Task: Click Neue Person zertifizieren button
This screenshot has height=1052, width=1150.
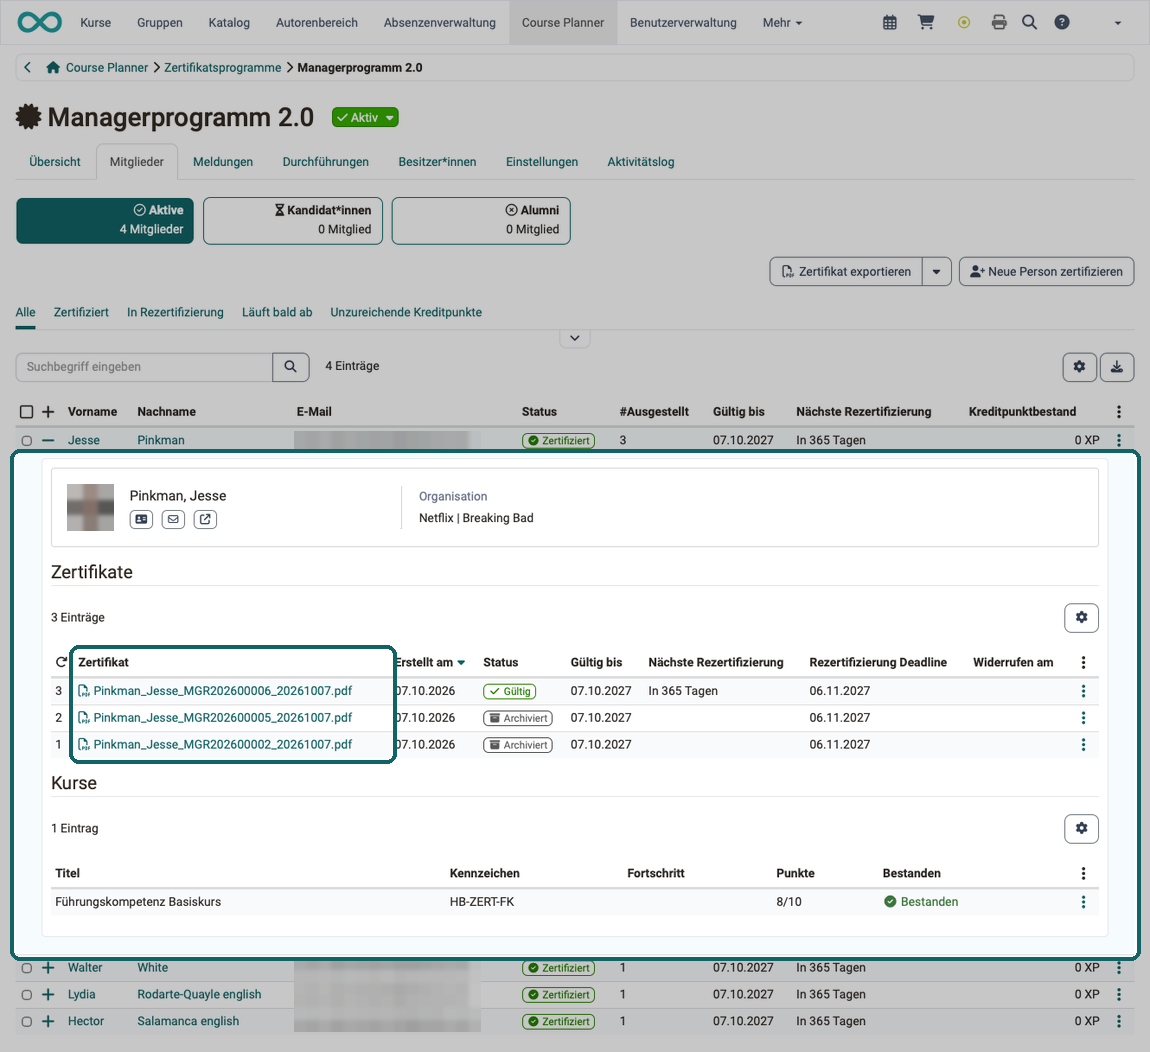Action: tap(1047, 271)
